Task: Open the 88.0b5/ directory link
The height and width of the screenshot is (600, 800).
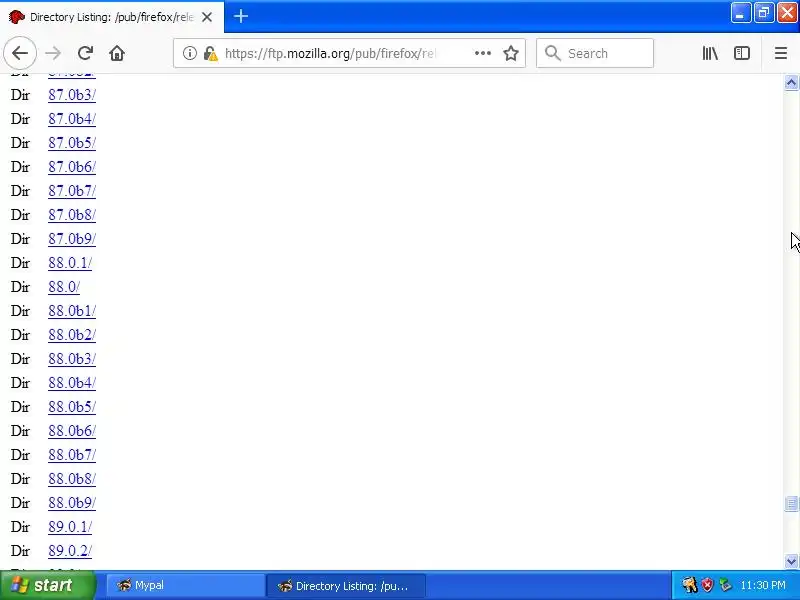Action: [x=72, y=407]
